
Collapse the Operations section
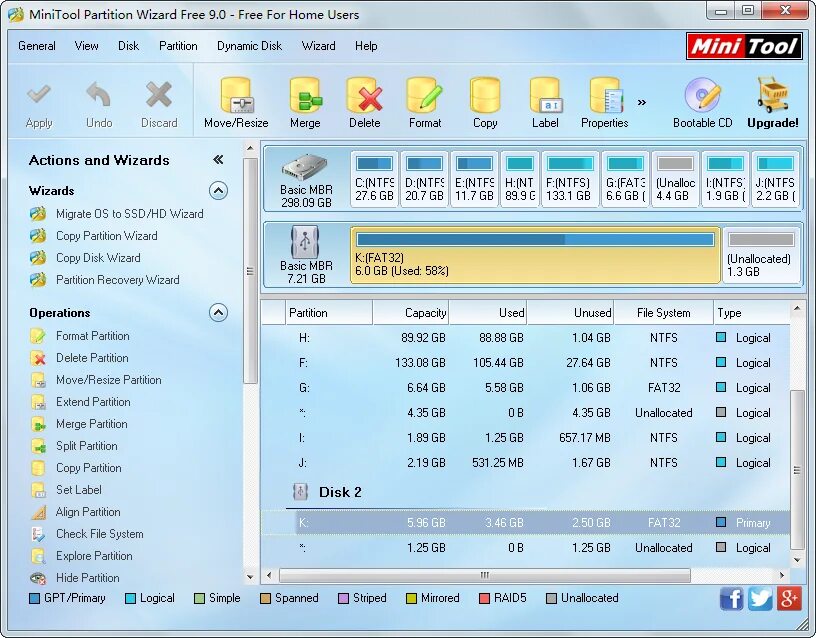point(218,312)
